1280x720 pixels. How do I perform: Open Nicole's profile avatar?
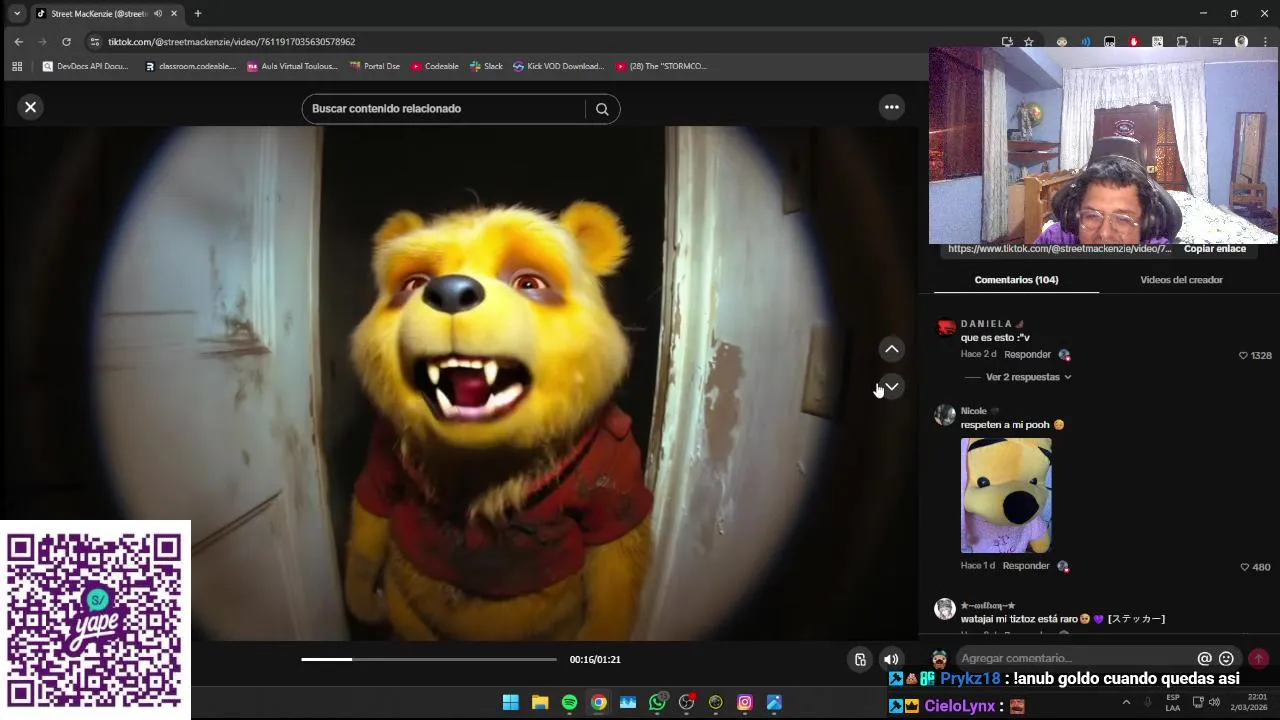pyautogui.click(x=945, y=416)
